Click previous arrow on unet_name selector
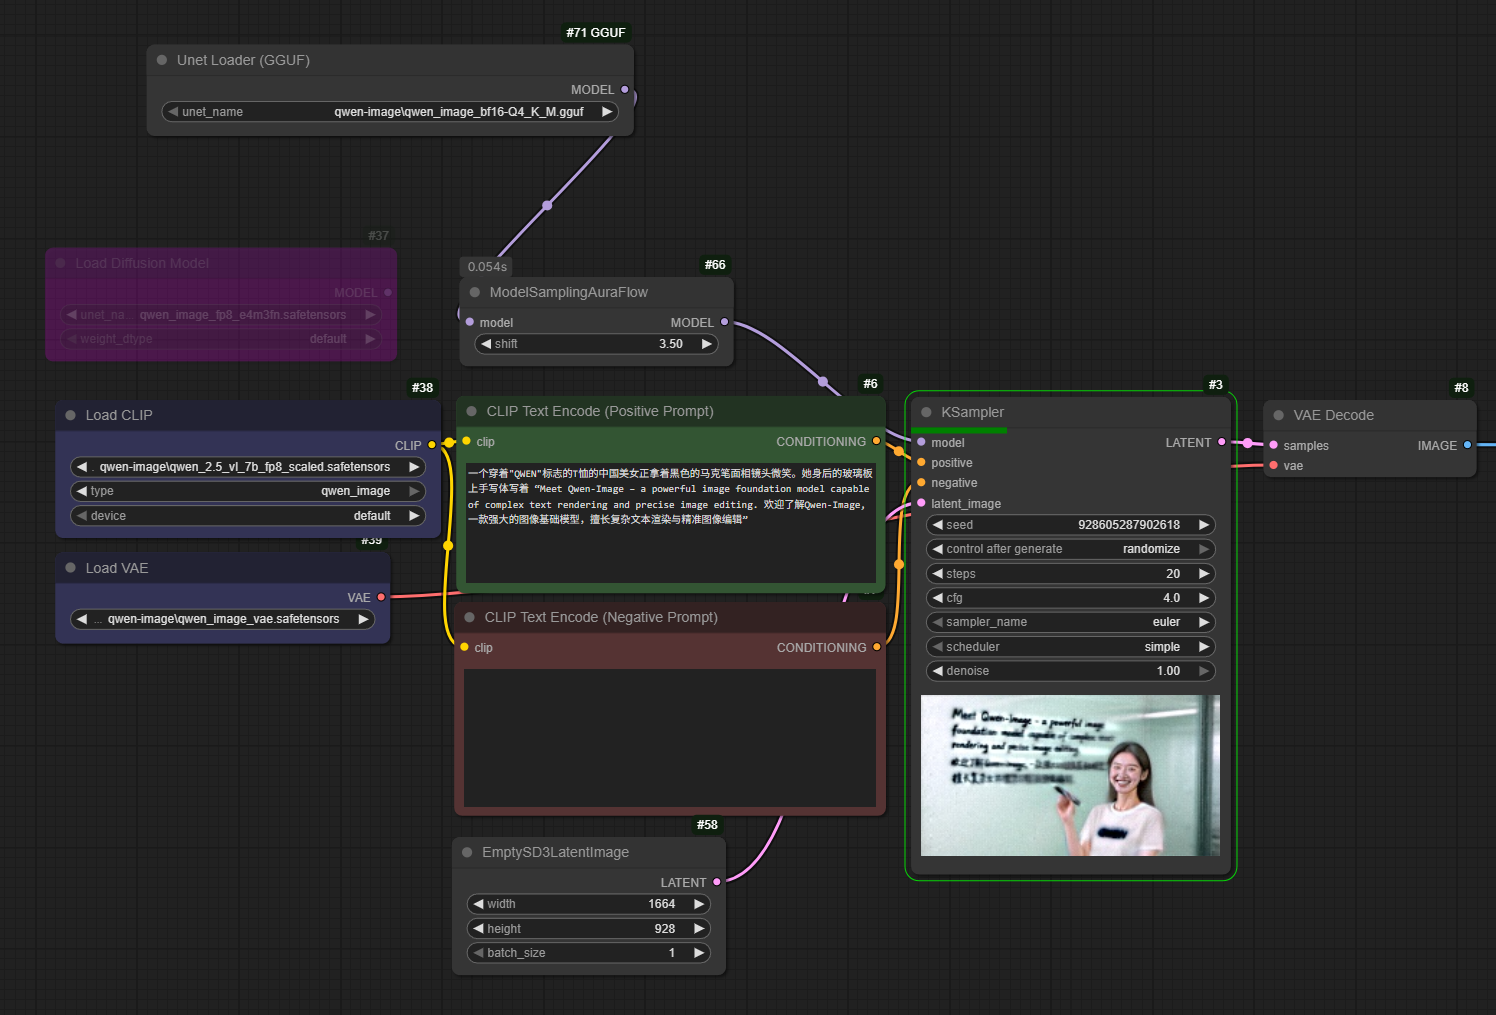This screenshot has height=1015, width=1496. 174,112
